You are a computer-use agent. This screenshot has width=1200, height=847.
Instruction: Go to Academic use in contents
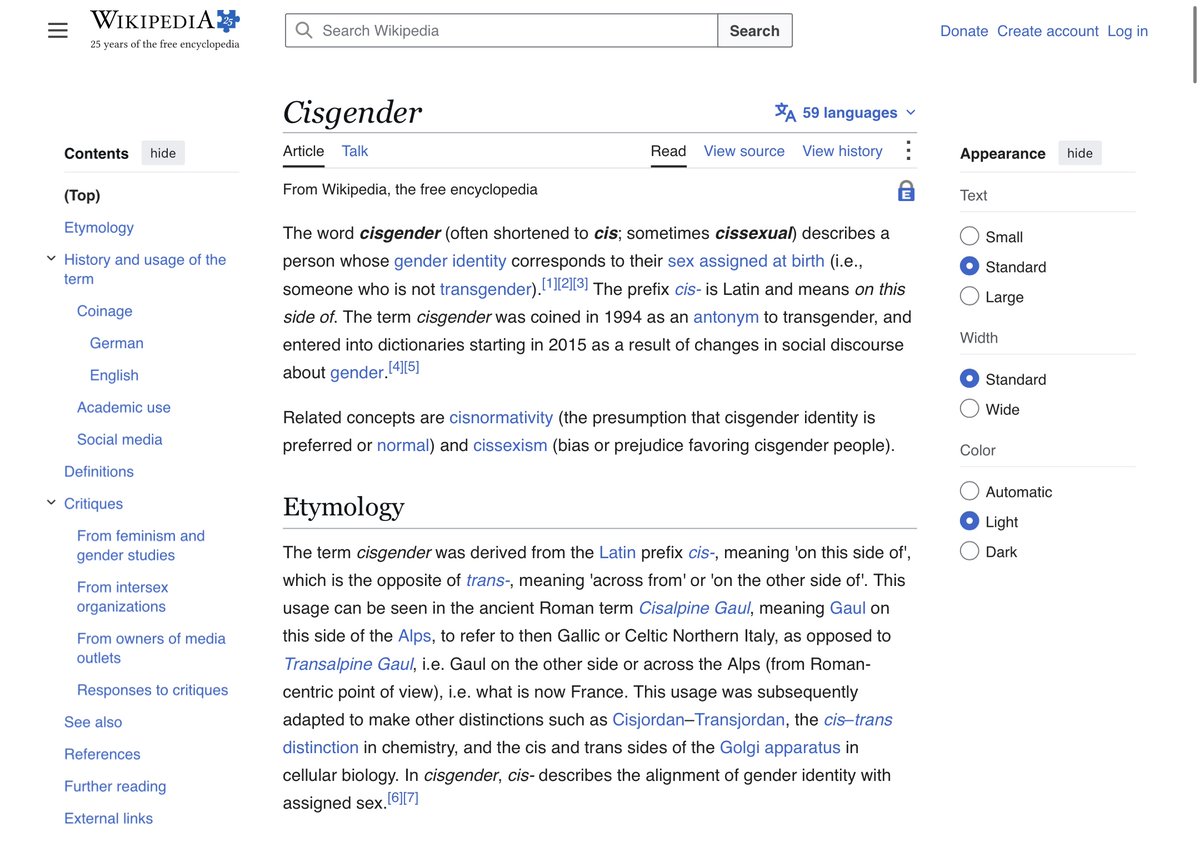click(x=124, y=407)
